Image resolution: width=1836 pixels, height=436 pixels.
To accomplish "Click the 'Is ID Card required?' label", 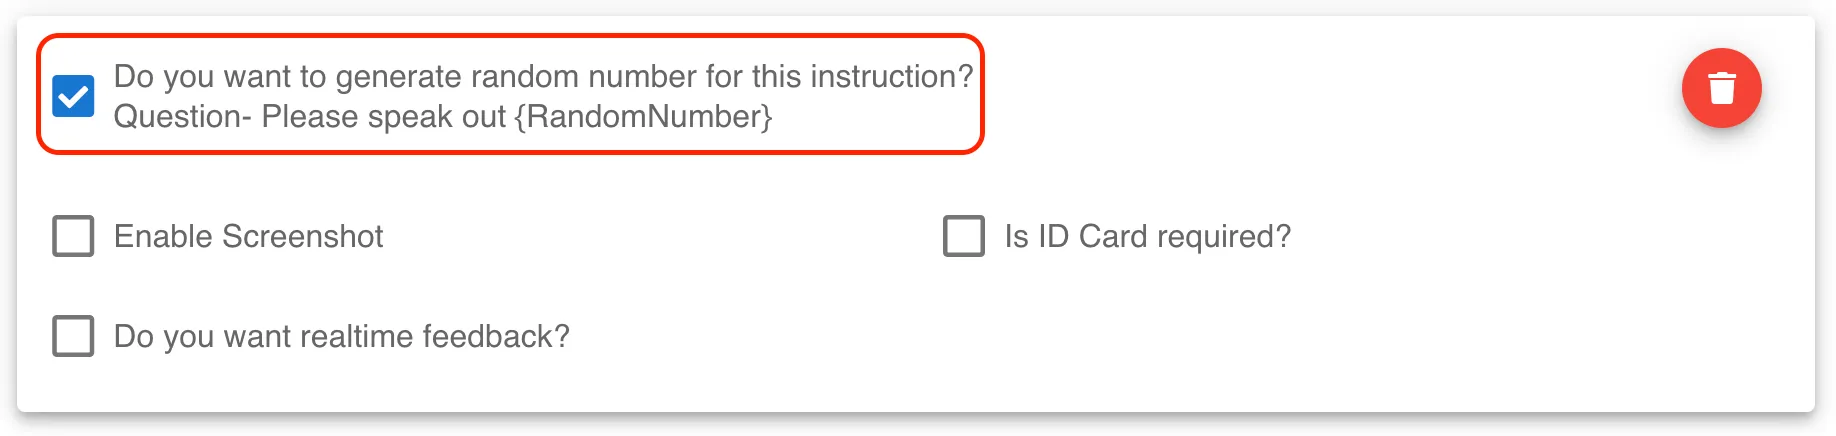I will [x=1148, y=236].
